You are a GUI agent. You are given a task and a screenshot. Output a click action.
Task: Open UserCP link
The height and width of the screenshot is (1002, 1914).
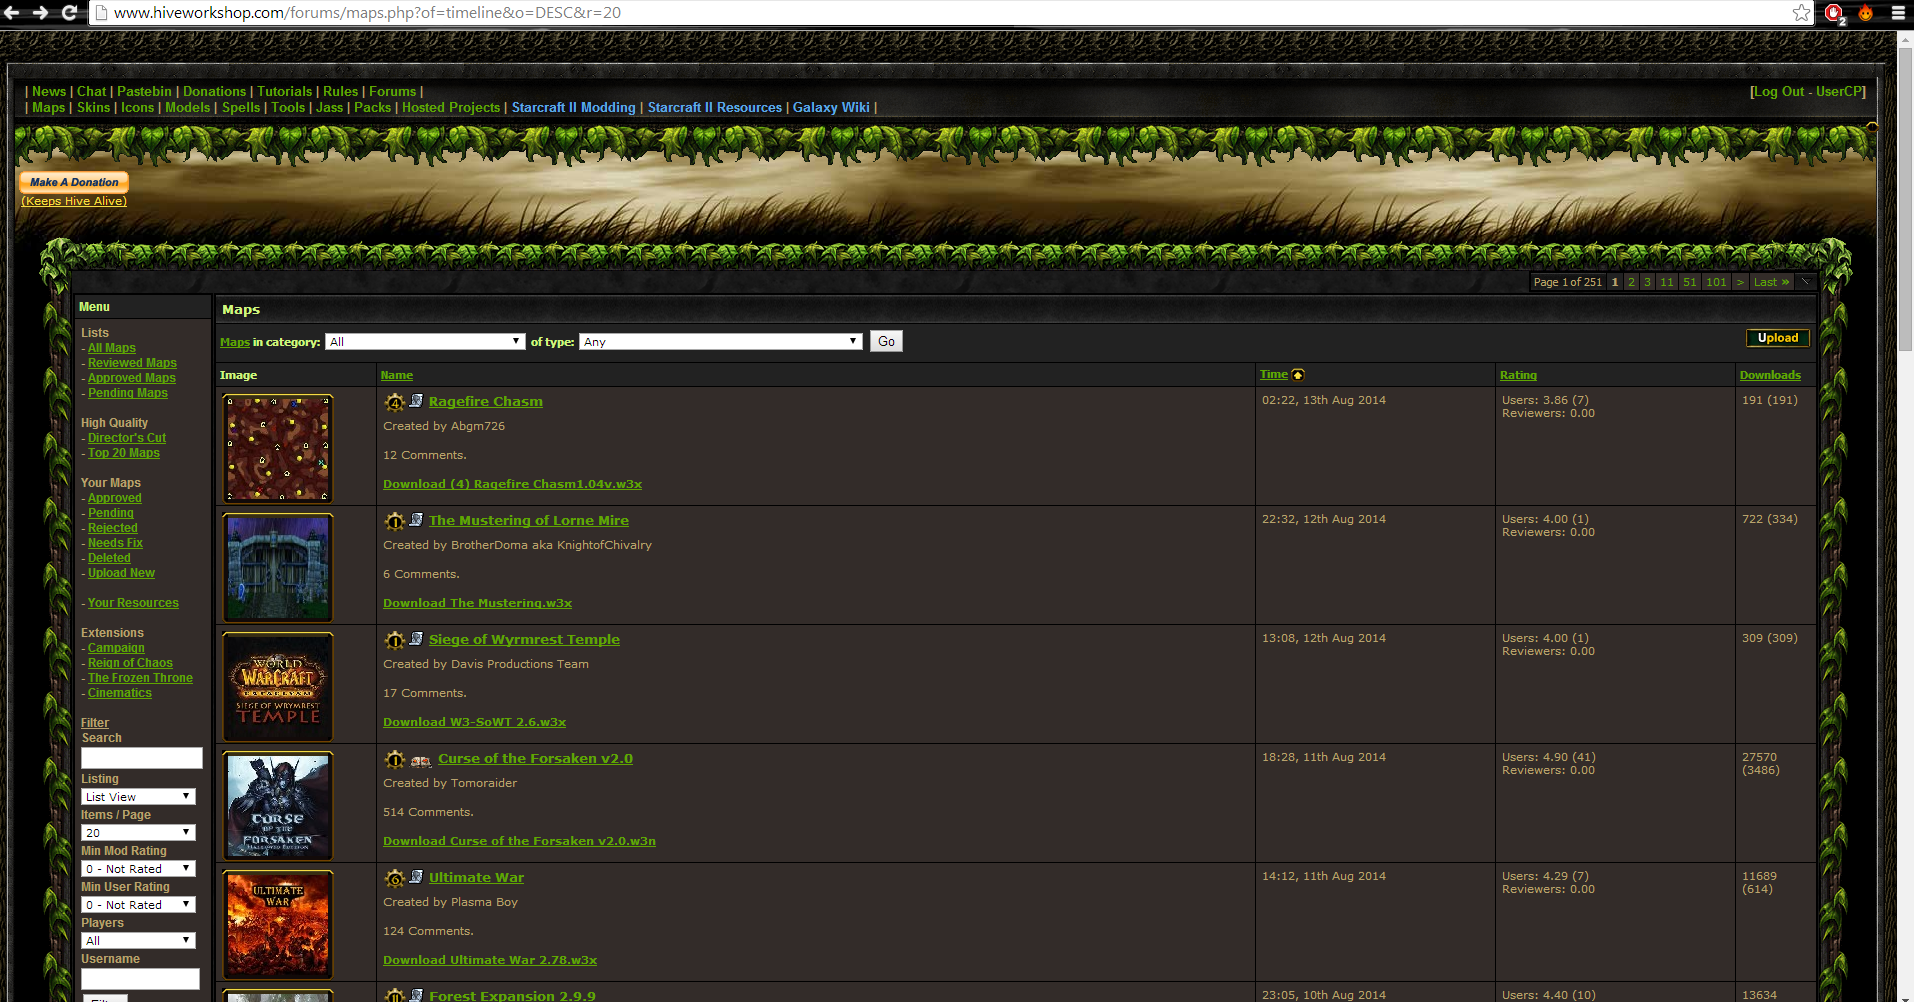click(1838, 91)
